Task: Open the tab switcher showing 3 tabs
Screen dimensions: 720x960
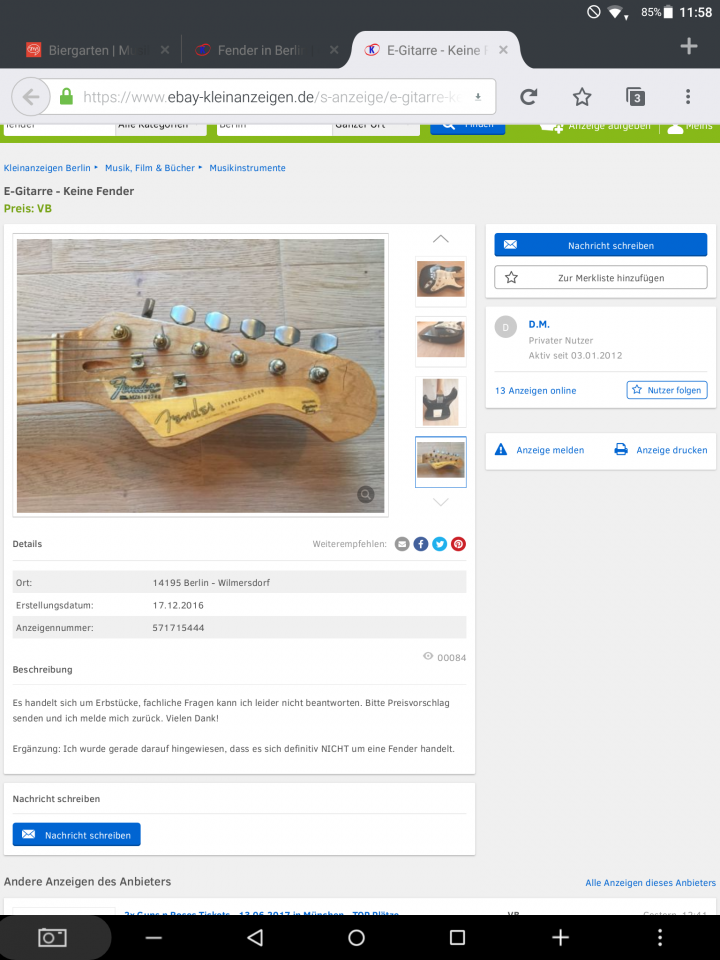Action: click(636, 97)
